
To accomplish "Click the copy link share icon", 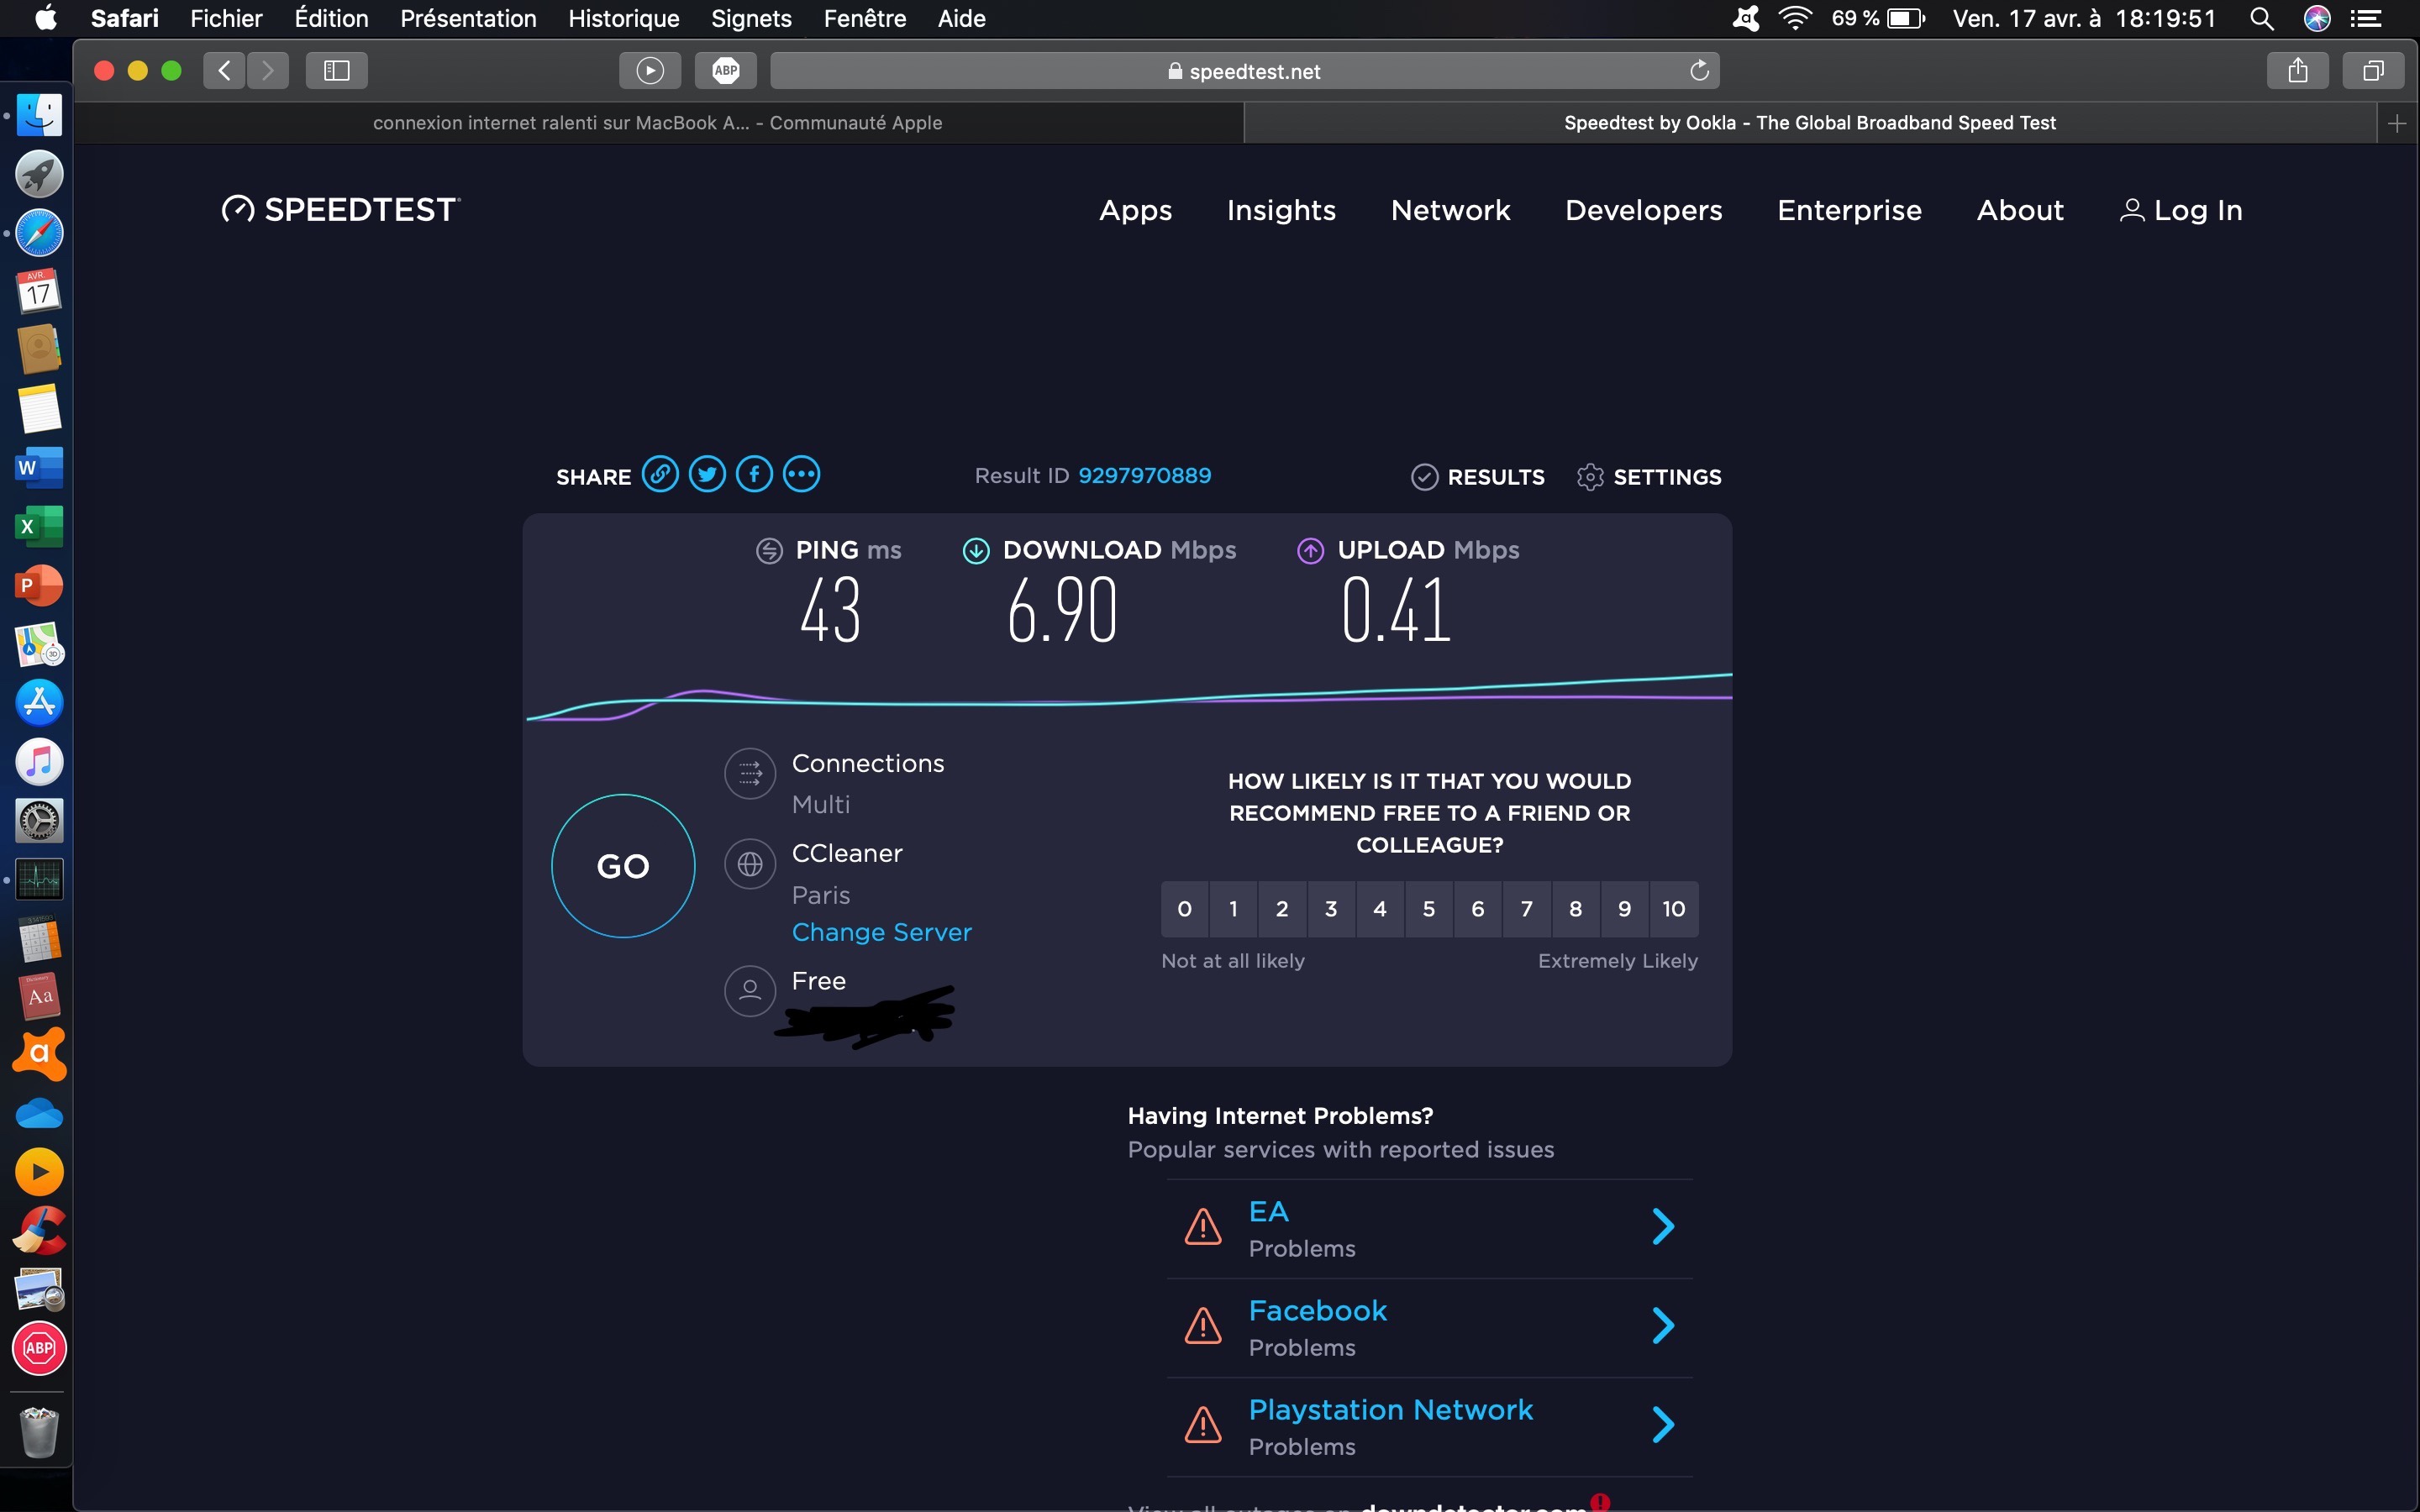I will click(x=660, y=474).
